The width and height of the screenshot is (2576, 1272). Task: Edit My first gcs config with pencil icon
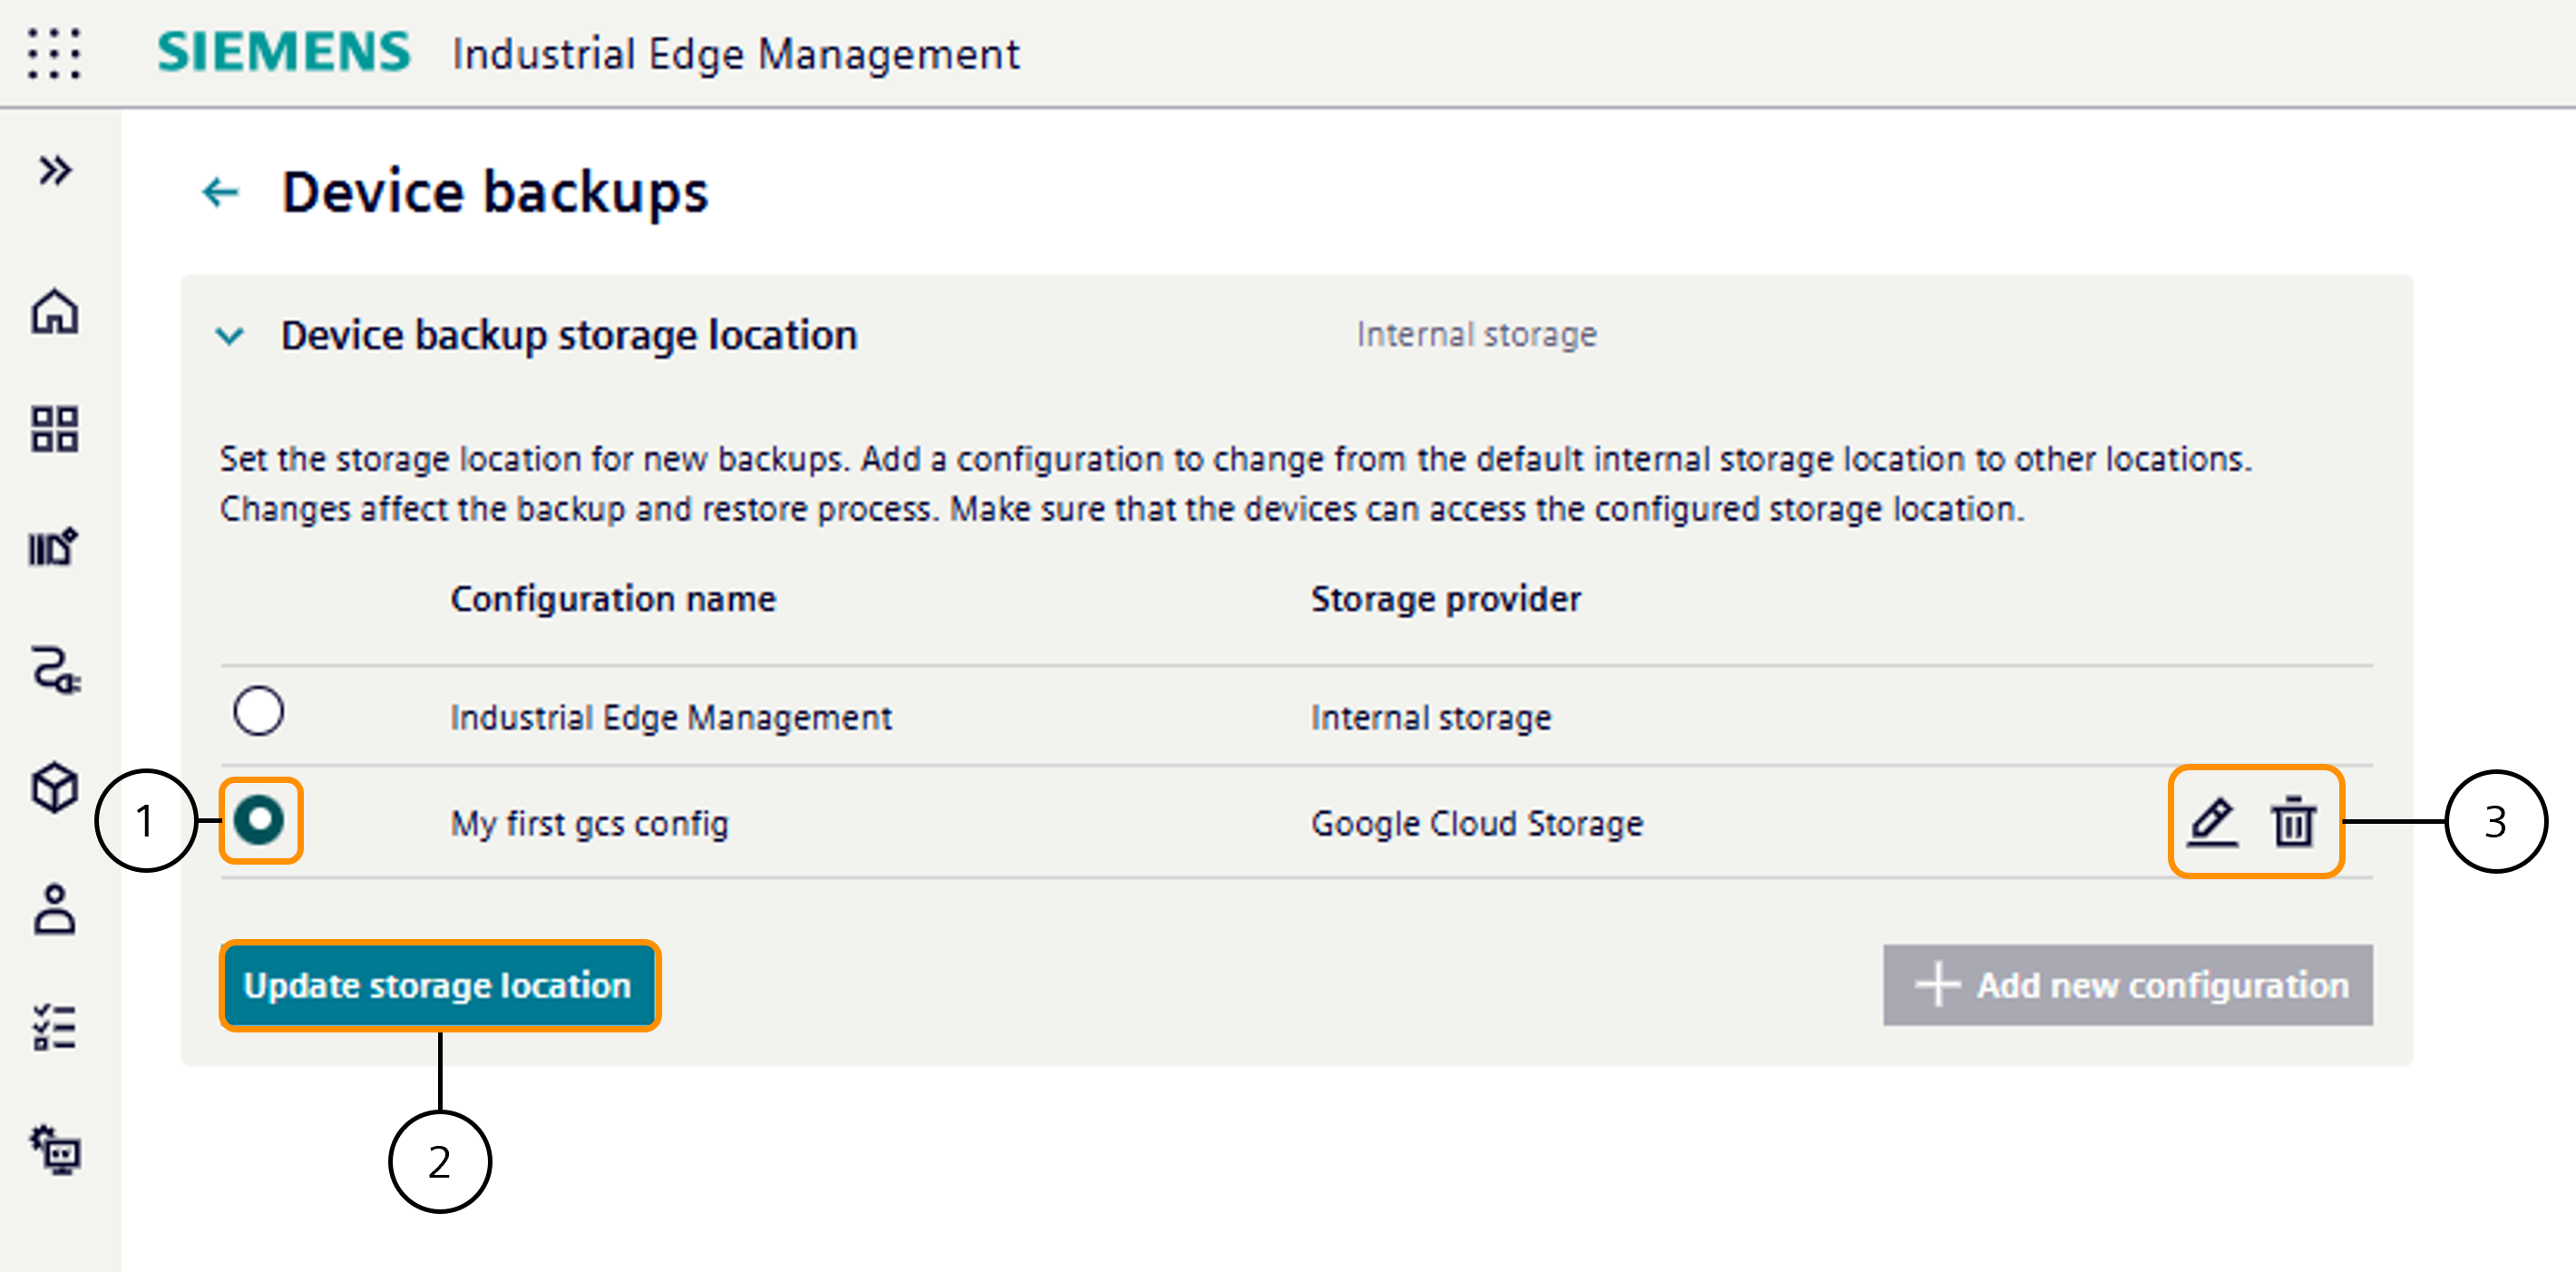(2213, 822)
